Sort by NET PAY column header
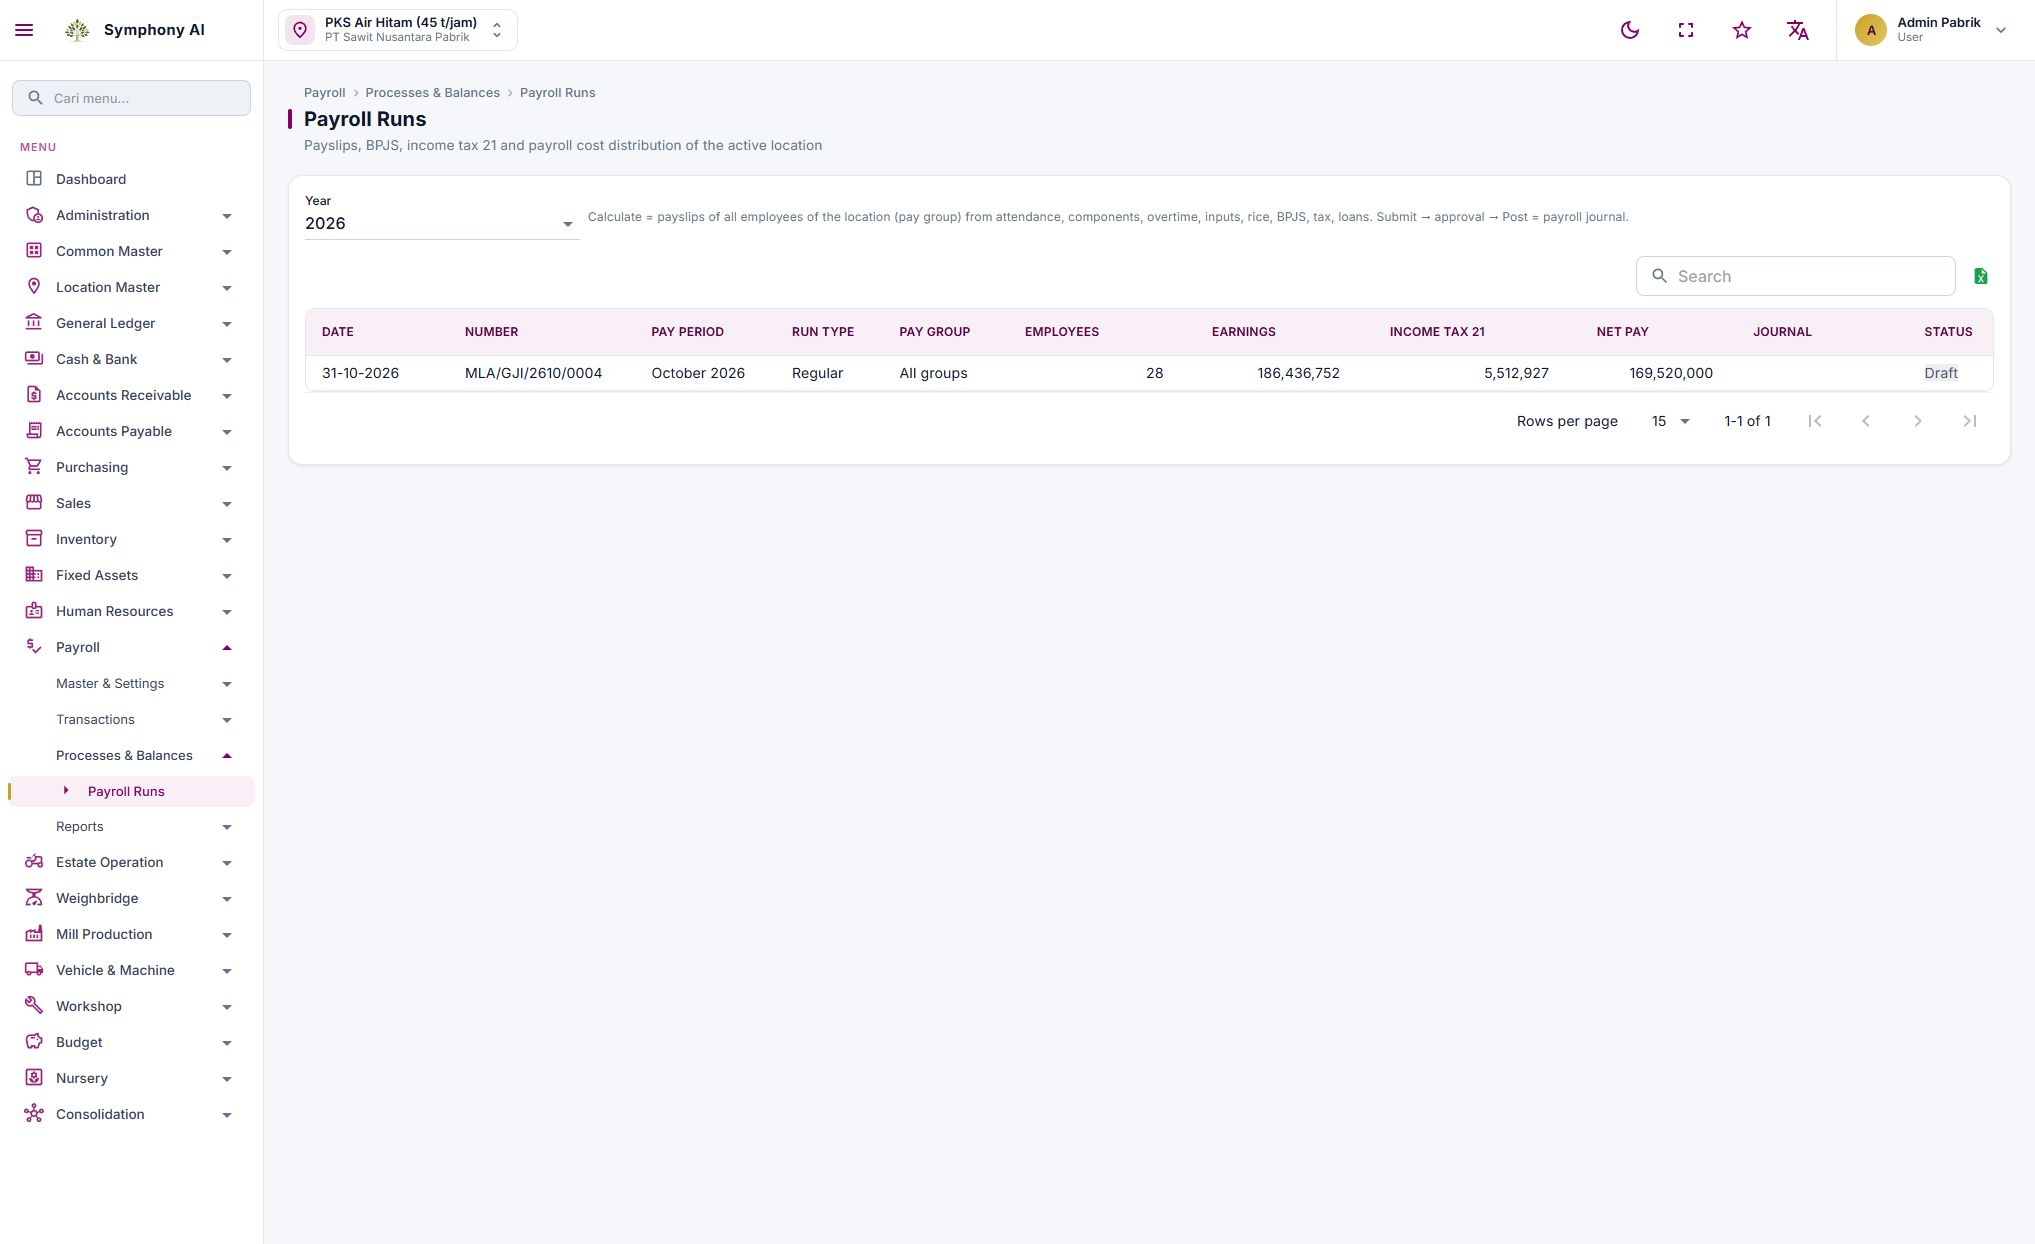Screen dimensions: 2035x1244 click(1622, 332)
